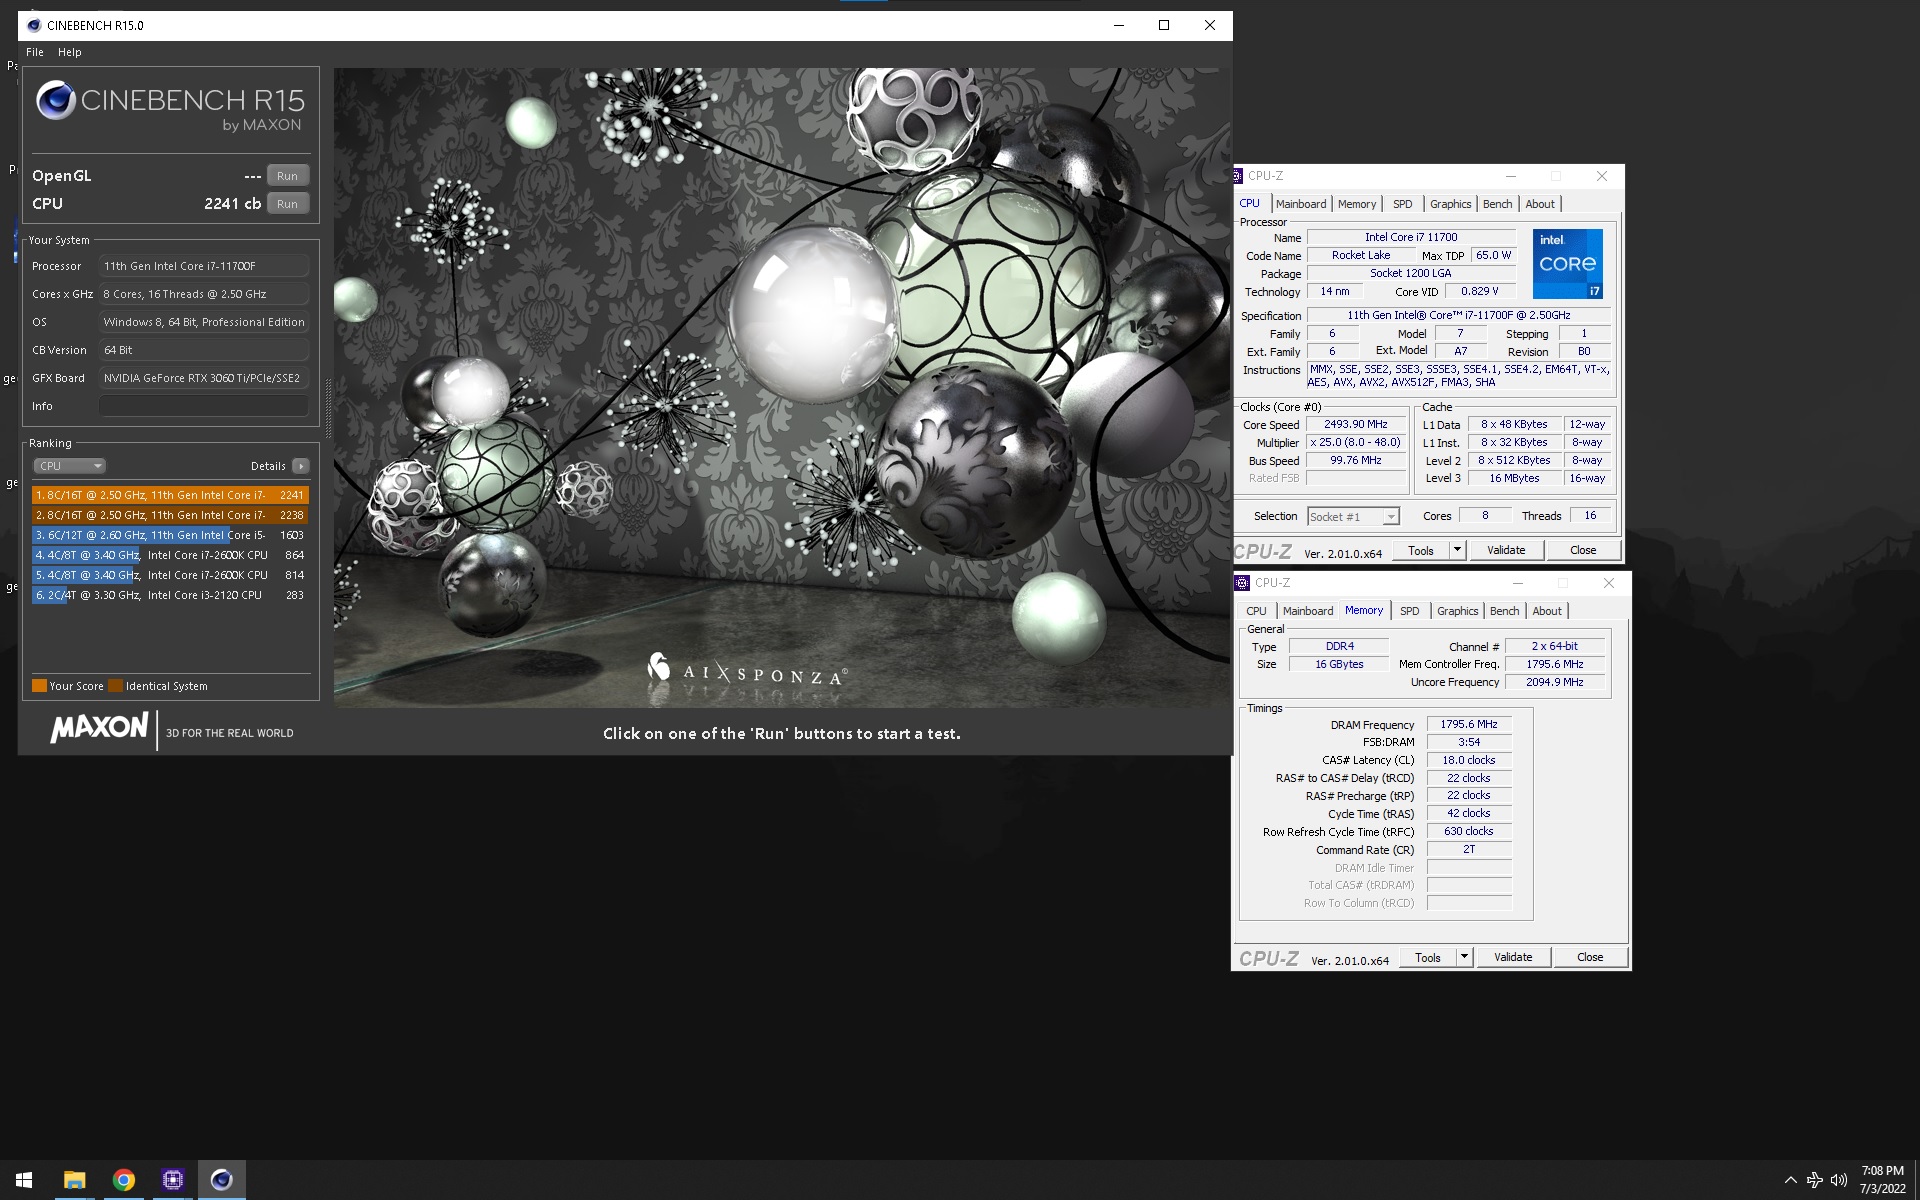This screenshot has height=1200, width=1920.
Task: Select i3-2120 ranking entry scoring 283
Action: (170, 595)
